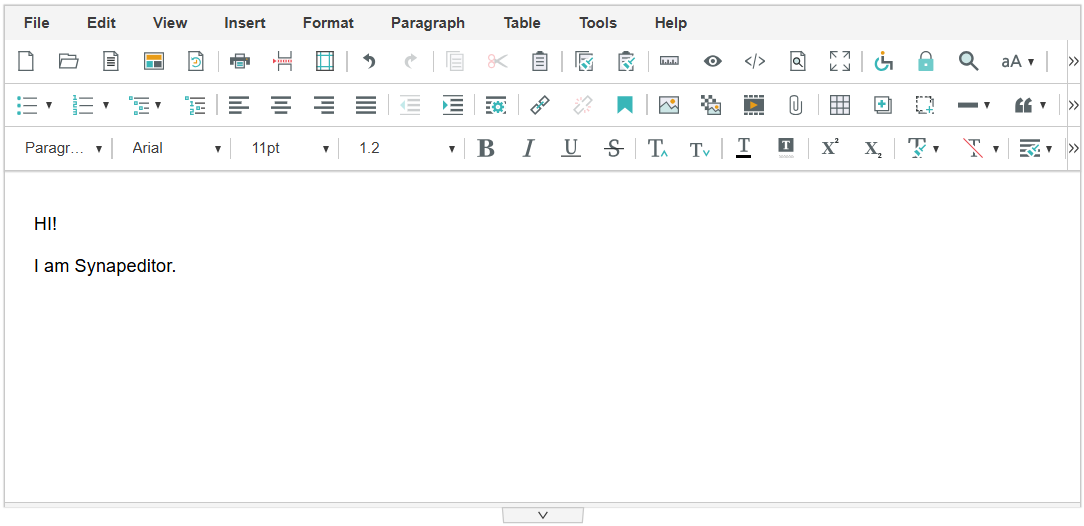Open the 1.2 line height dropdown

[406, 148]
